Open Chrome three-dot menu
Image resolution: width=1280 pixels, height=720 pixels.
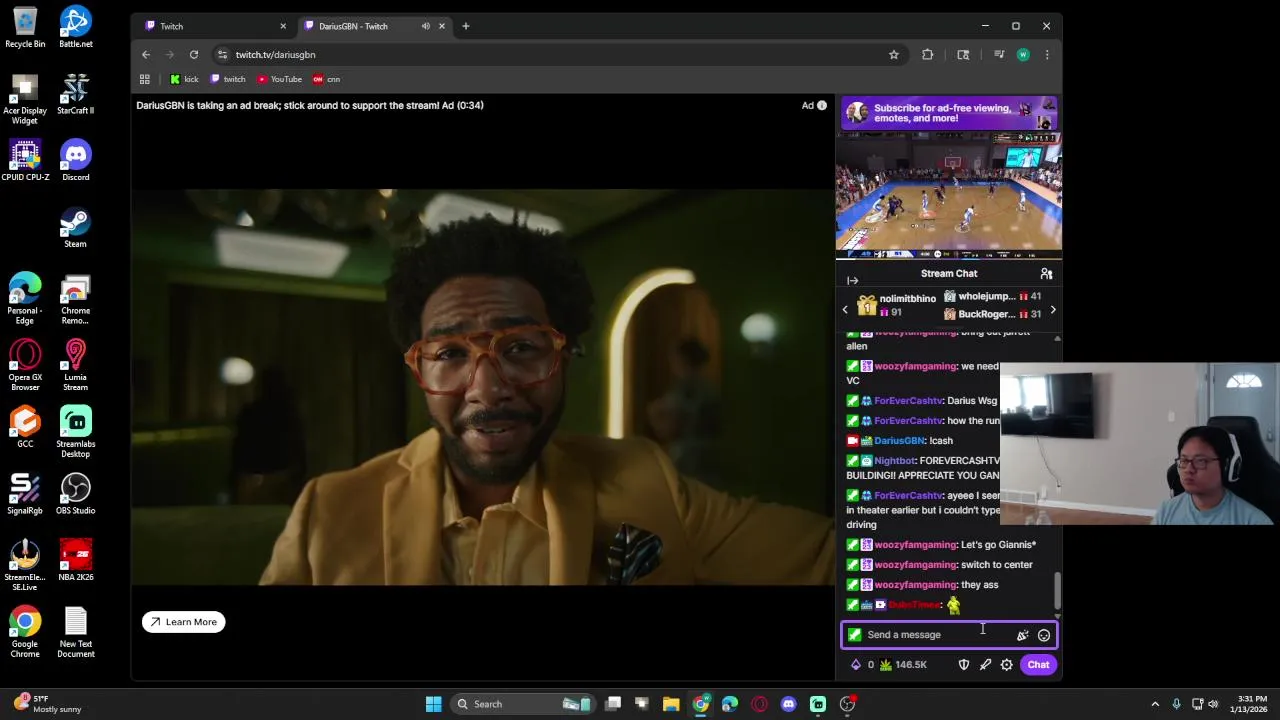pos(1047,54)
